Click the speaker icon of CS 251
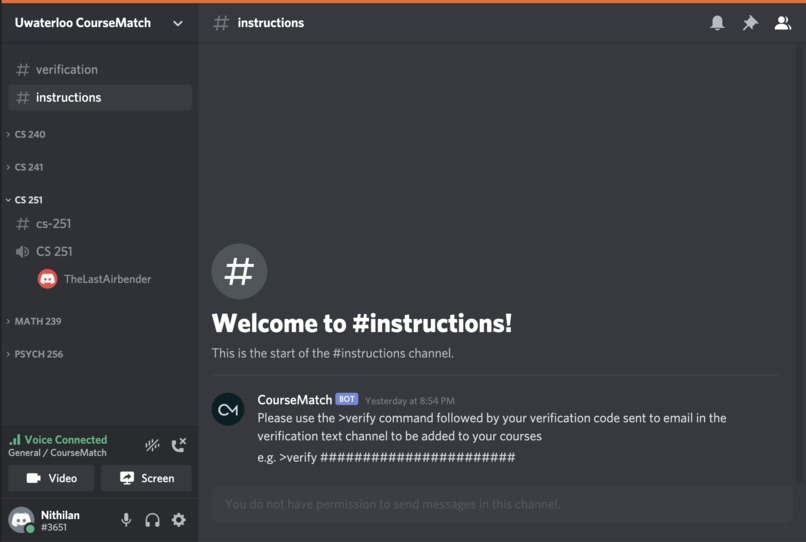The height and width of the screenshot is (542, 806). [x=23, y=251]
